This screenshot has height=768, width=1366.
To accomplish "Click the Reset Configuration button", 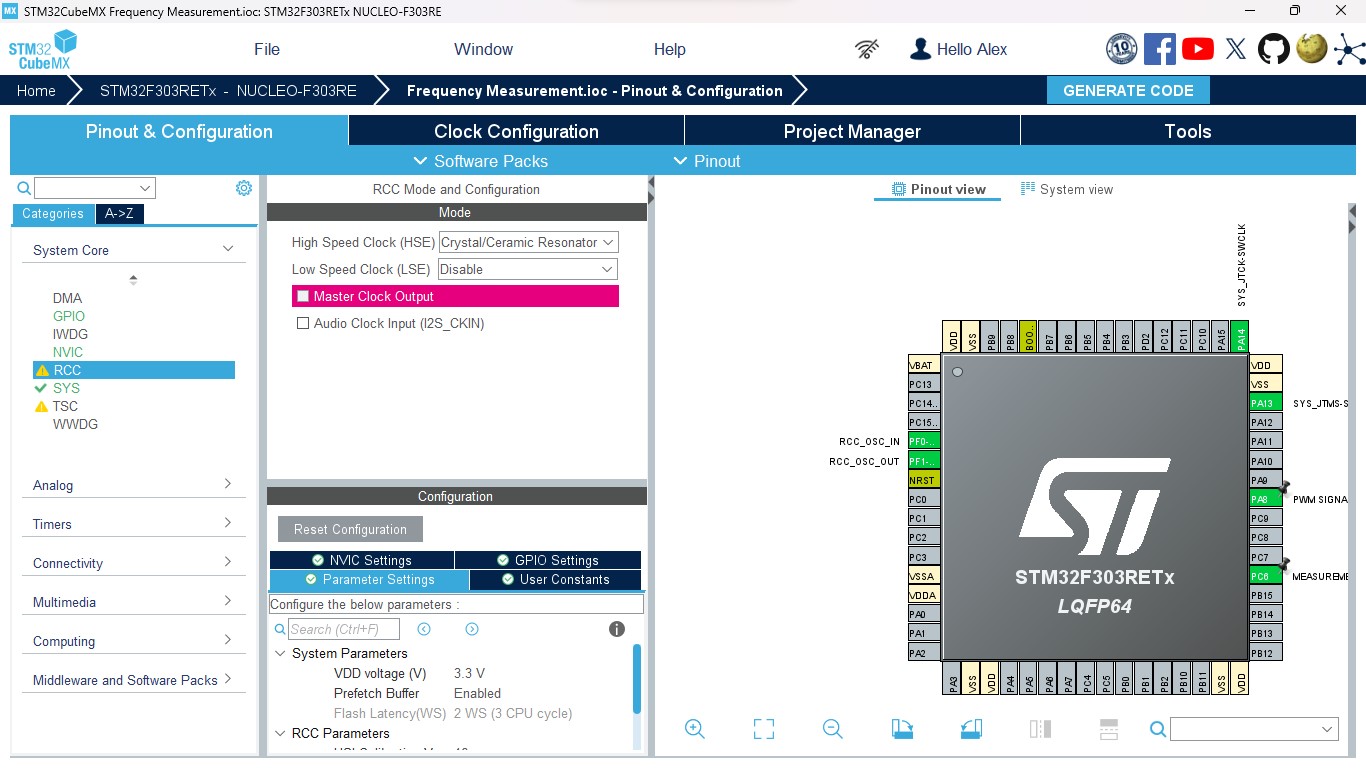I will (x=350, y=529).
